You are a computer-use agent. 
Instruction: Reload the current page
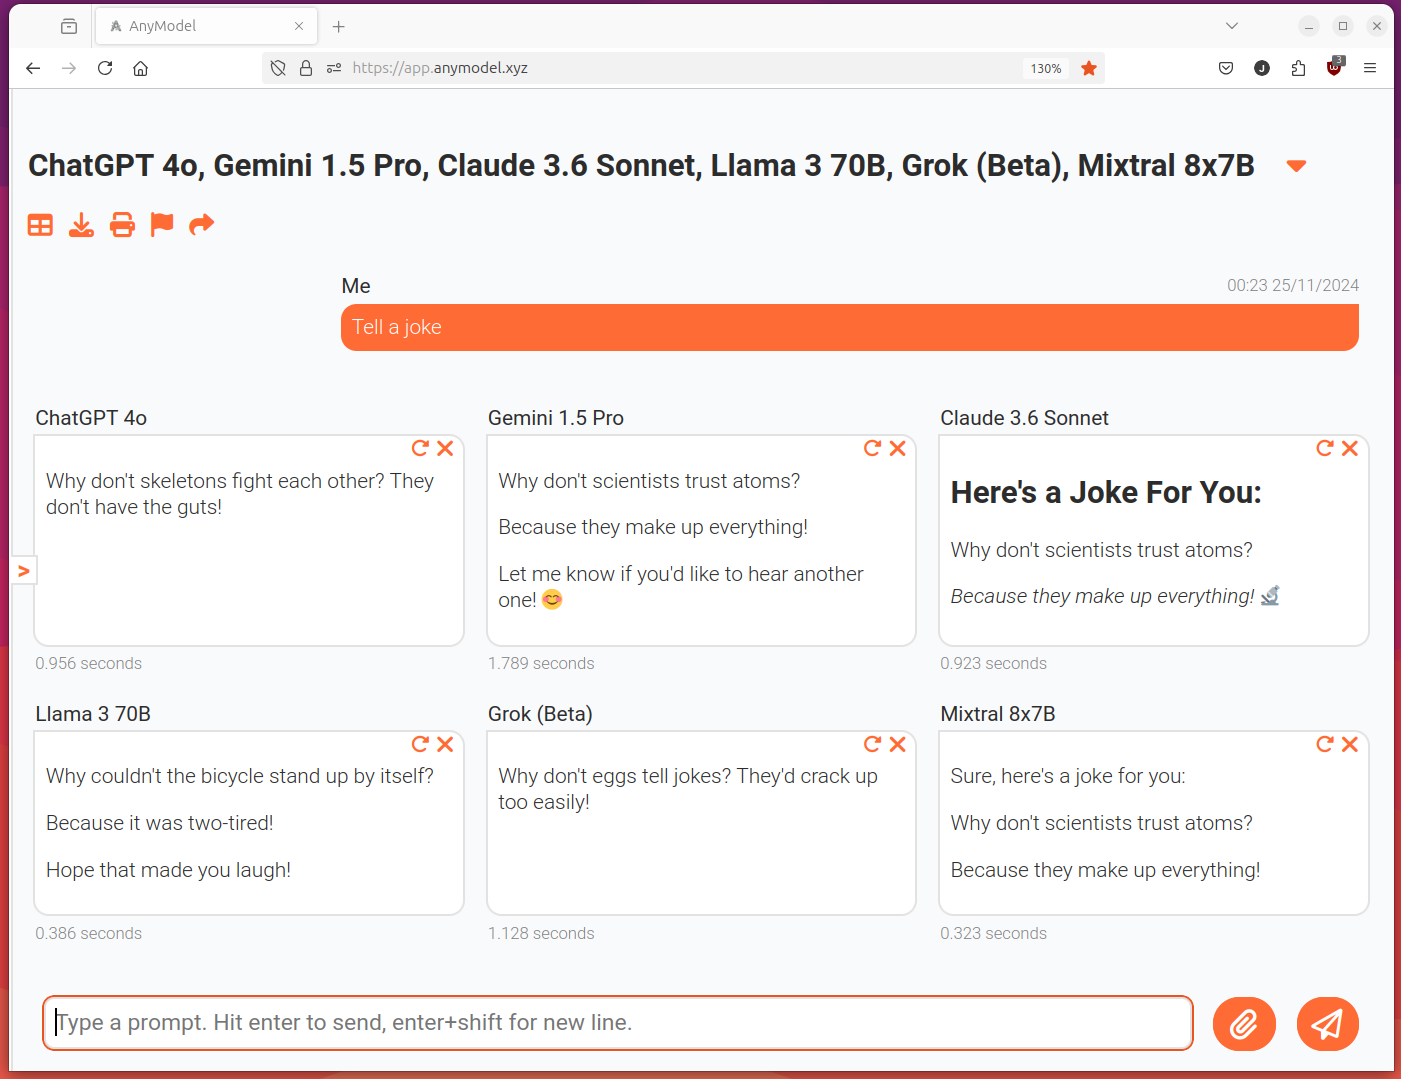click(x=105, y=68)
